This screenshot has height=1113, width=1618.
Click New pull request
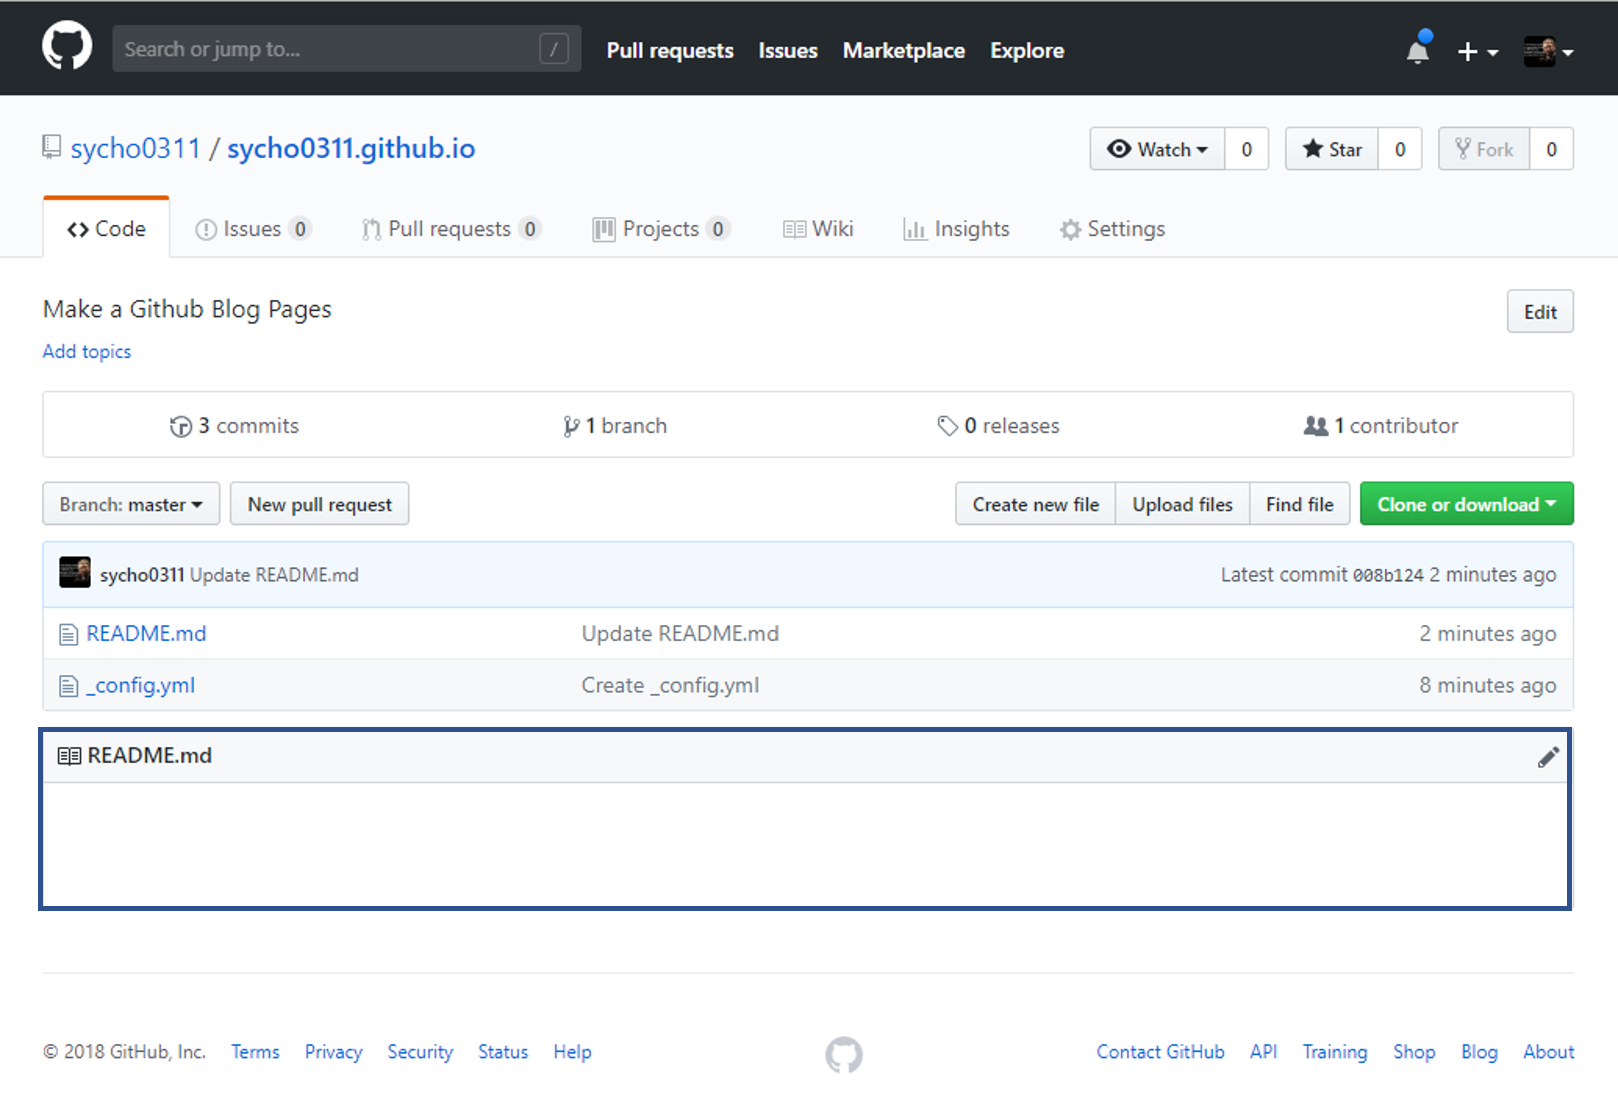tap(320, 504)
